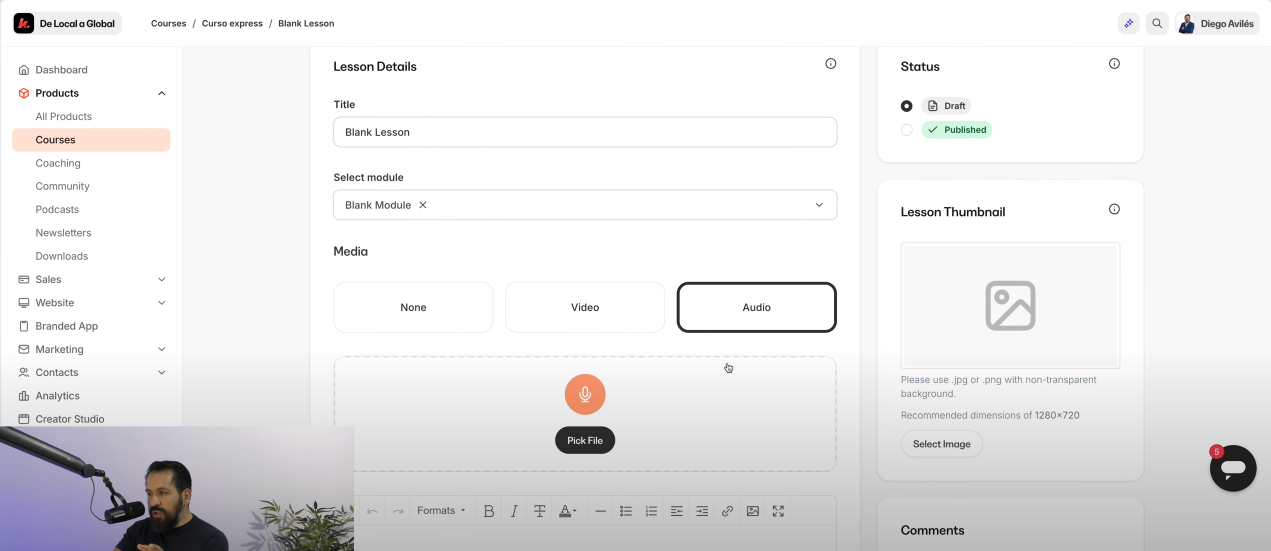1271x551 pixels.
Task: Decrease indent in the editor
Action: click(x=676, y=511)
